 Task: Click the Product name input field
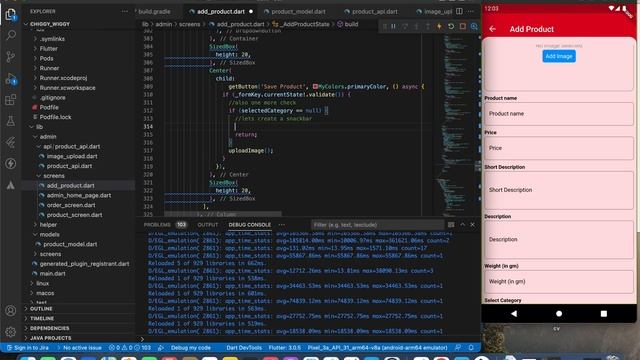(559, 113)
